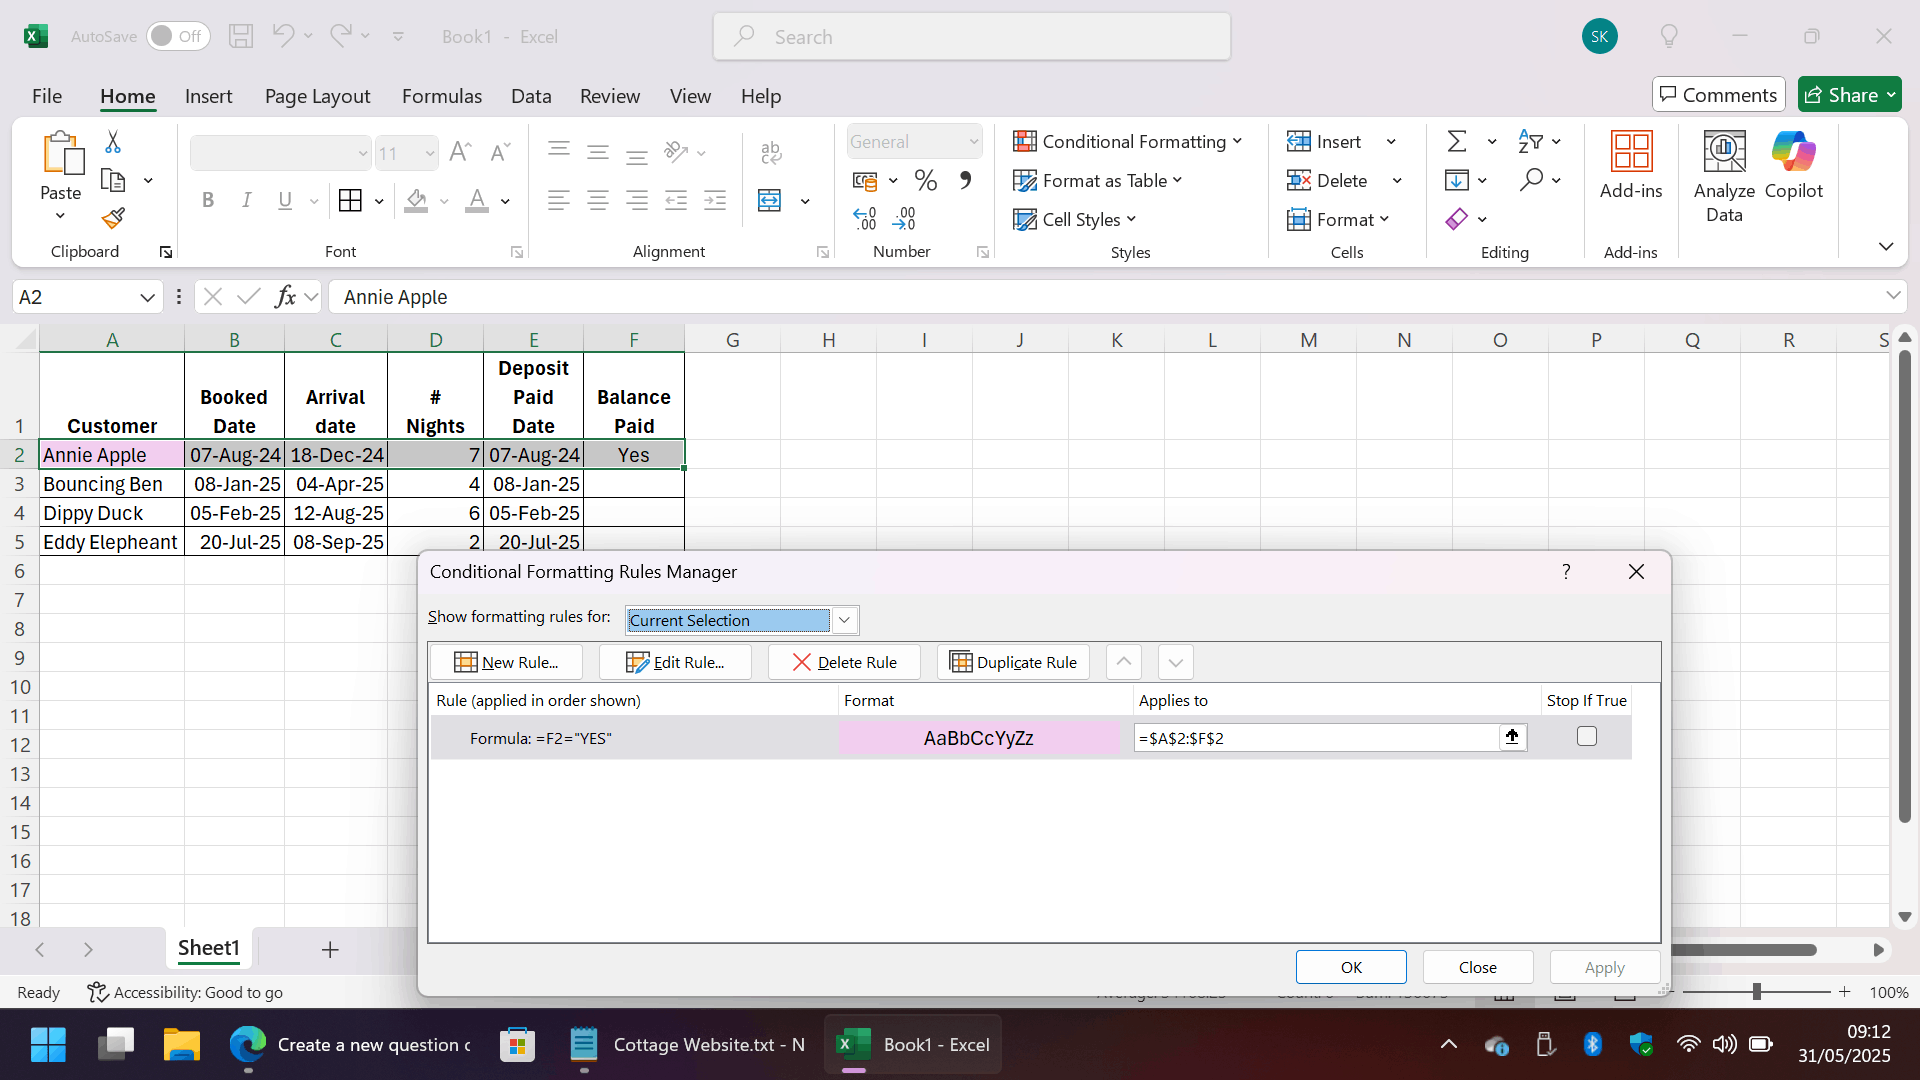This screenshot has width=1920, height=1080.
Task: Open the Name Box dropdown arrow
Action: tap(147, 297)
